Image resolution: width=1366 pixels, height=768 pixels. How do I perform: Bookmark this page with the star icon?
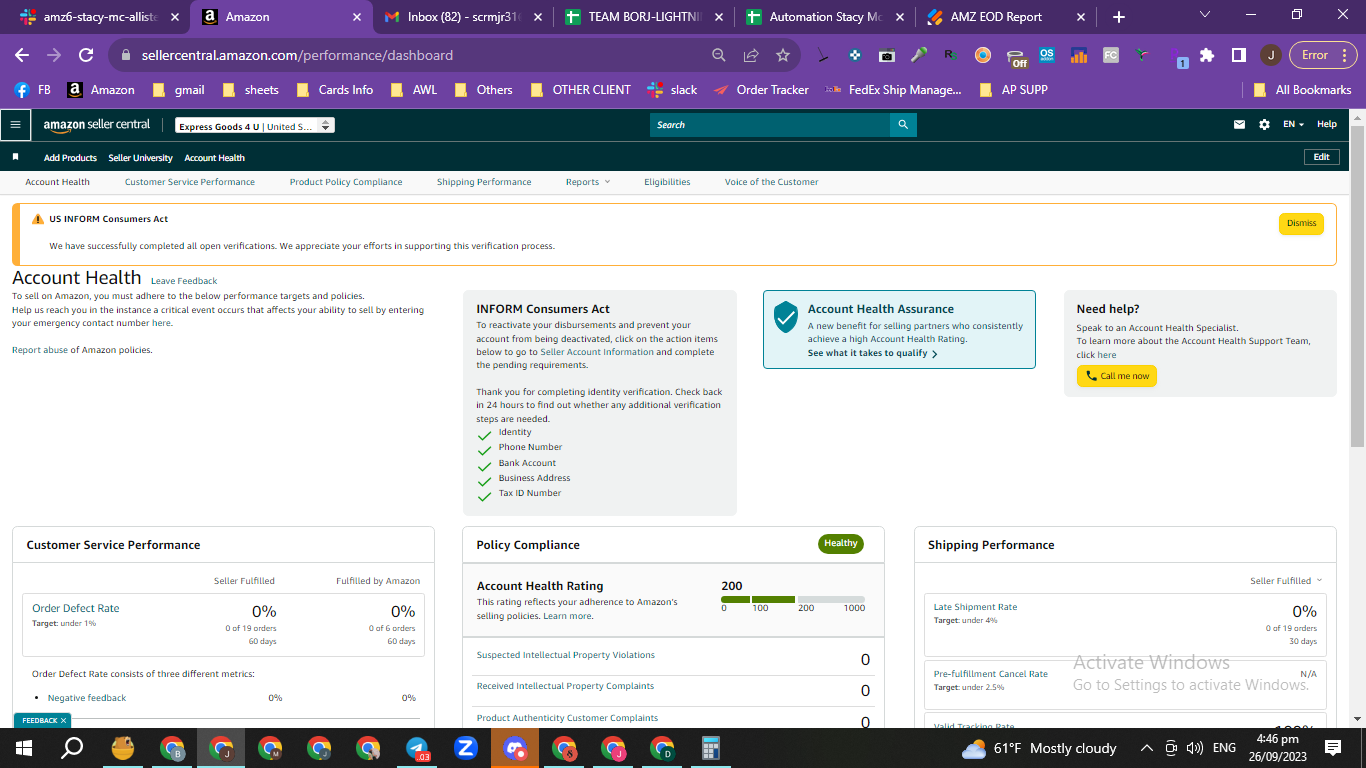click(x=783, y=55)
